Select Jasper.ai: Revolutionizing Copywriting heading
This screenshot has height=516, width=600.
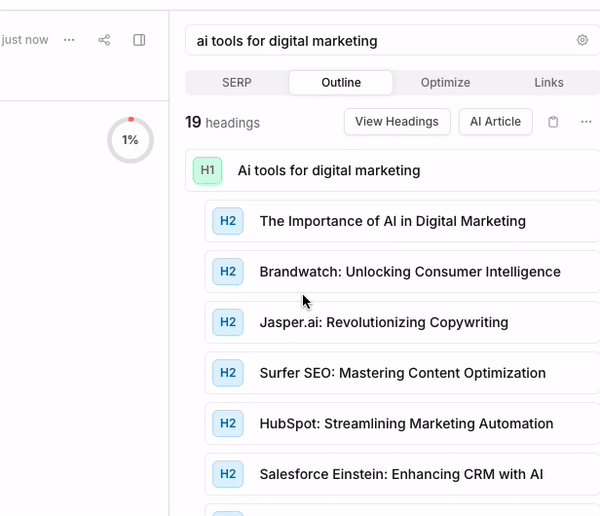tap(403, 322)
